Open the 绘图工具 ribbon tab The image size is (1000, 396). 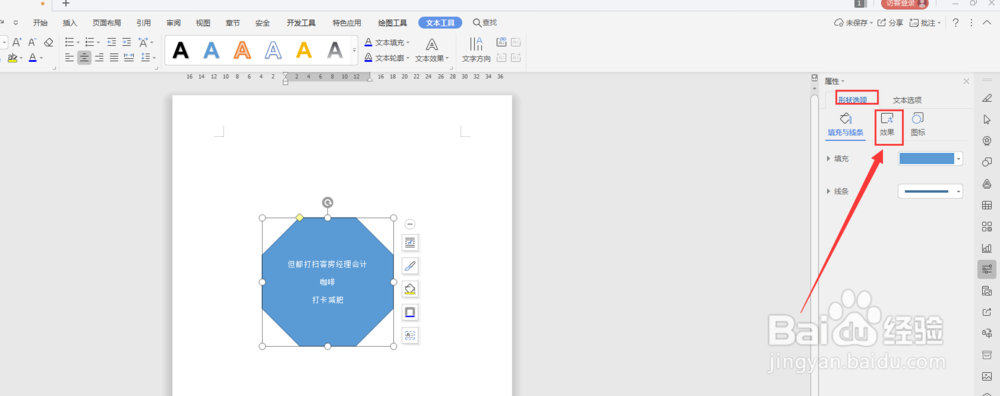(392, 23)
